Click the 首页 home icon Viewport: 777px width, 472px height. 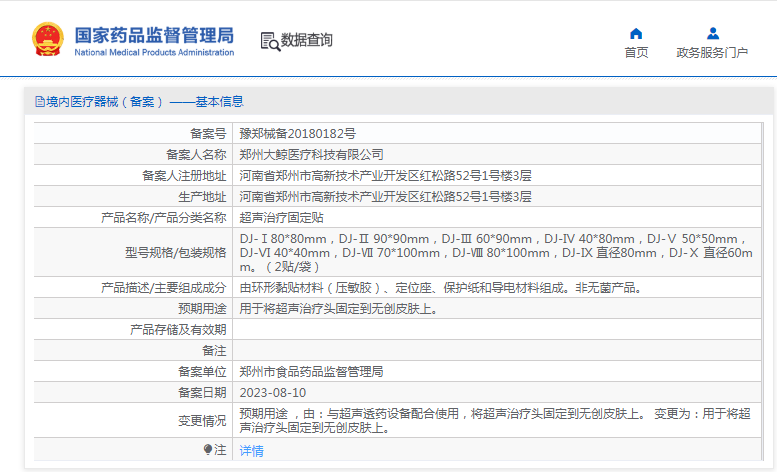coord(636,33)
